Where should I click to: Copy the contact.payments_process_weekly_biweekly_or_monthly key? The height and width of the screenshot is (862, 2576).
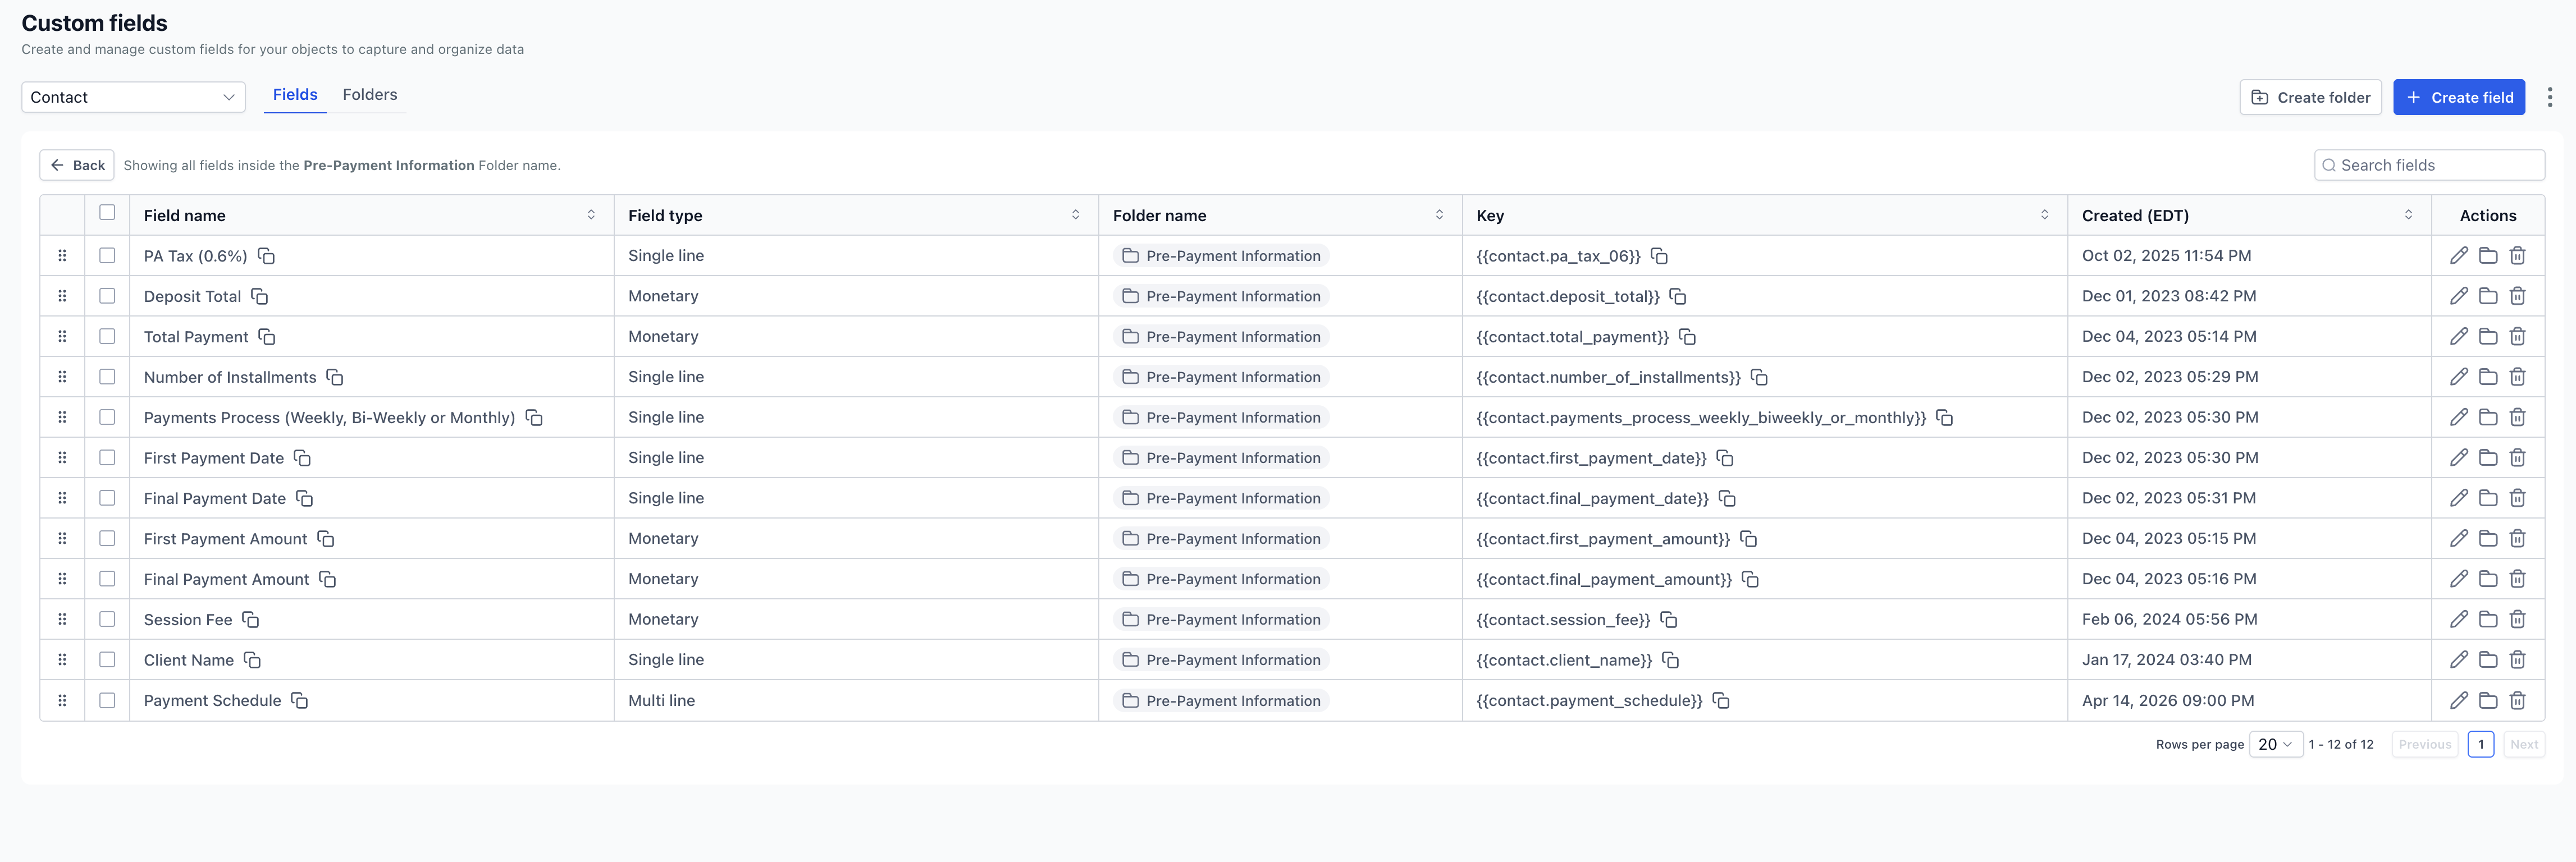1944,418
